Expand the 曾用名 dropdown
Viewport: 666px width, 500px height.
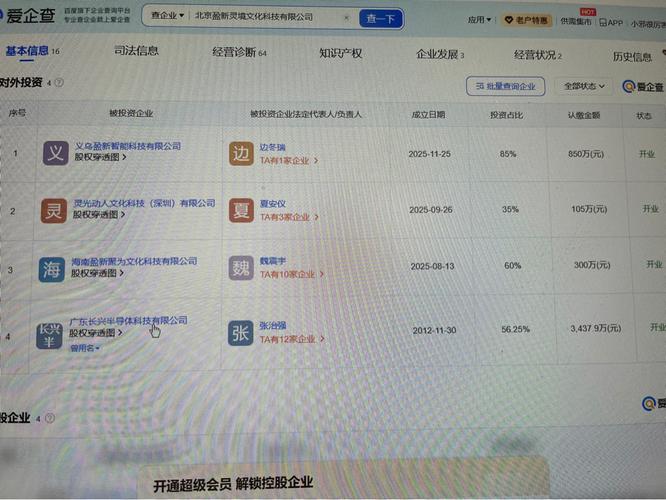click(x=85, y=348)
